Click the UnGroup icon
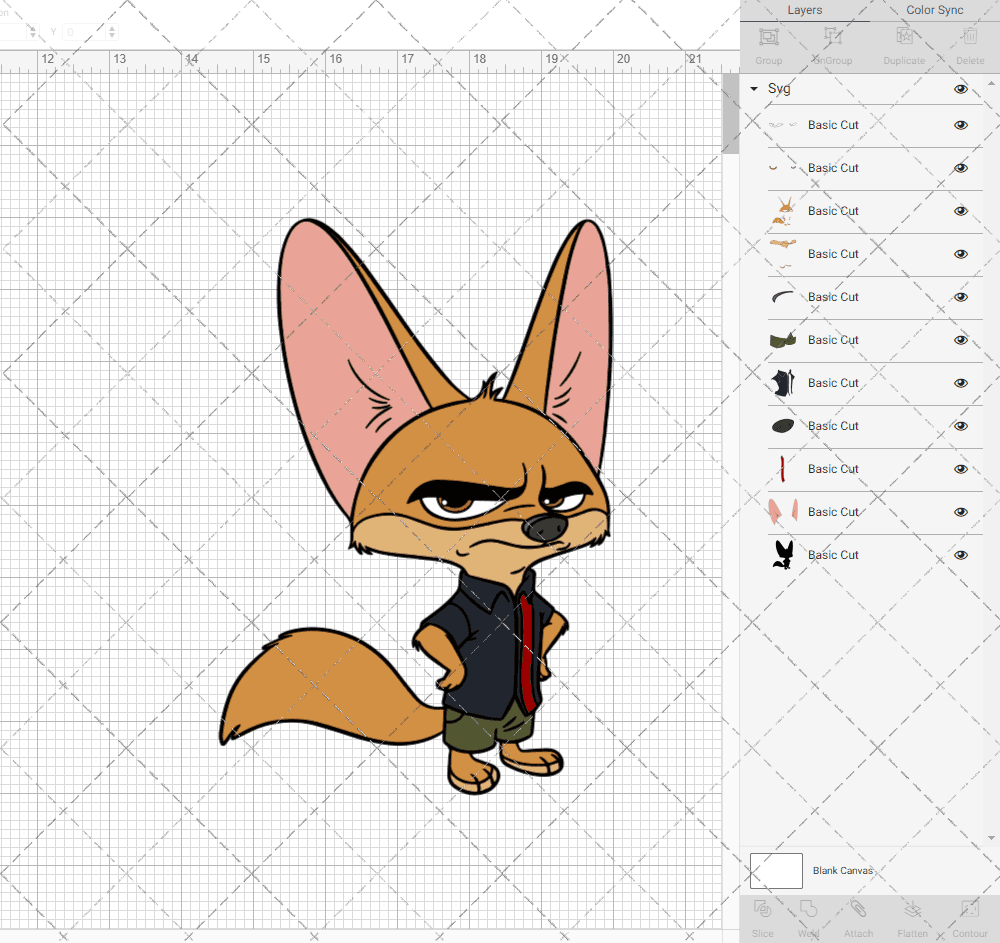This screenshot has width=1000, height=943. tap(833, 37)
